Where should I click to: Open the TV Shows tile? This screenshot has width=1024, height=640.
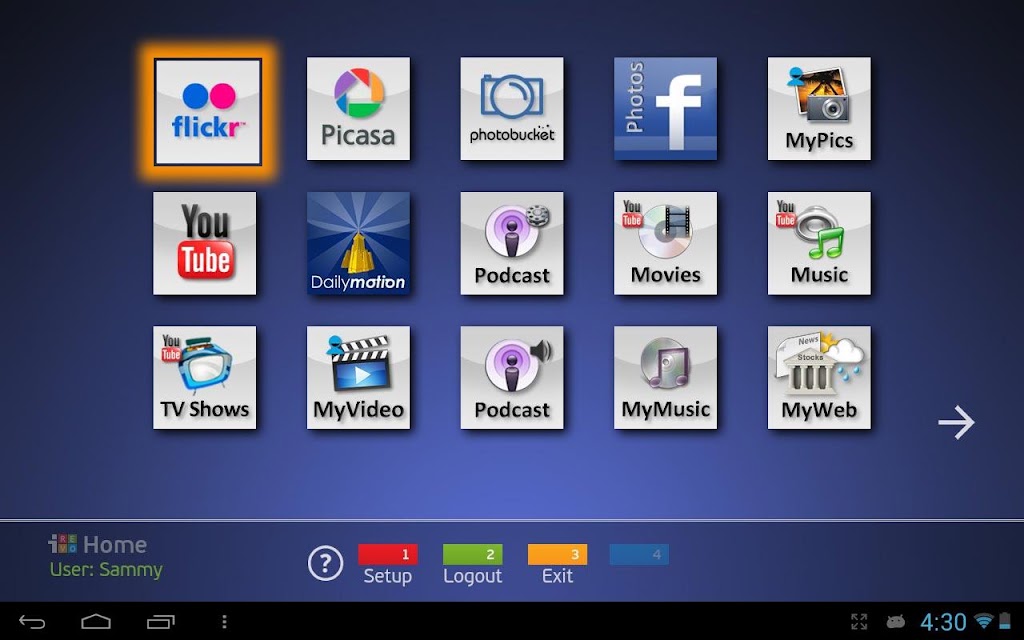[x=204, y=377]
